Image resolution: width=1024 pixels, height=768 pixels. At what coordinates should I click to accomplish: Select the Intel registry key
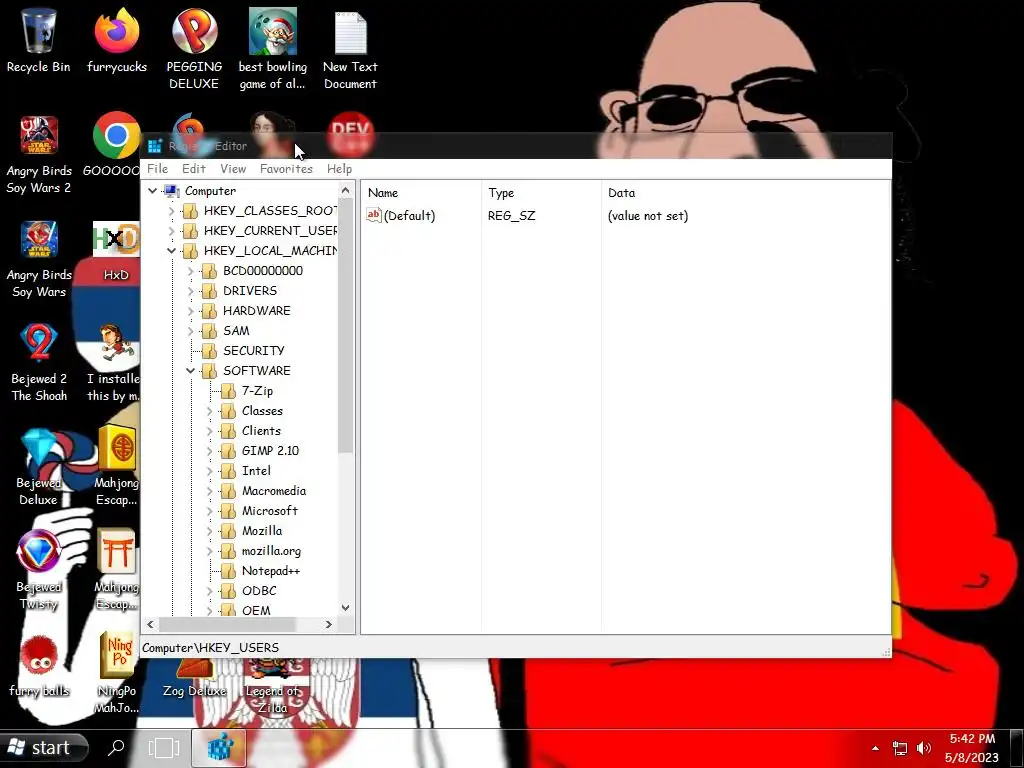point(256,471)
